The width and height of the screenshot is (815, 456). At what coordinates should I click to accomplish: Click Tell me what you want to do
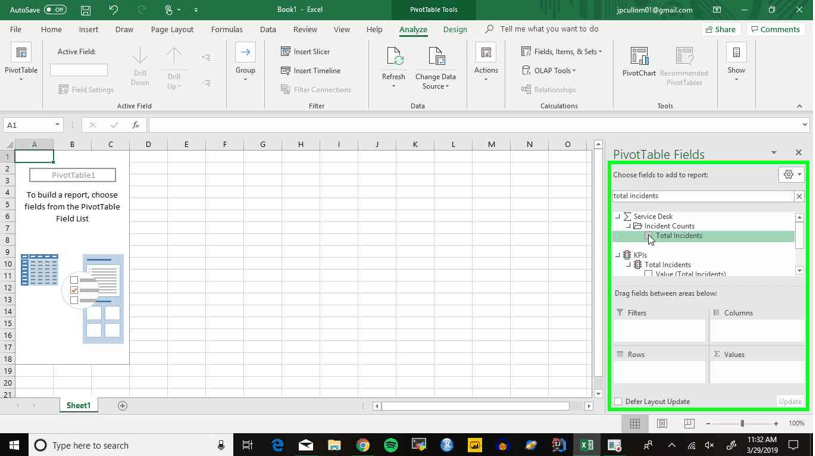(549, 29)
